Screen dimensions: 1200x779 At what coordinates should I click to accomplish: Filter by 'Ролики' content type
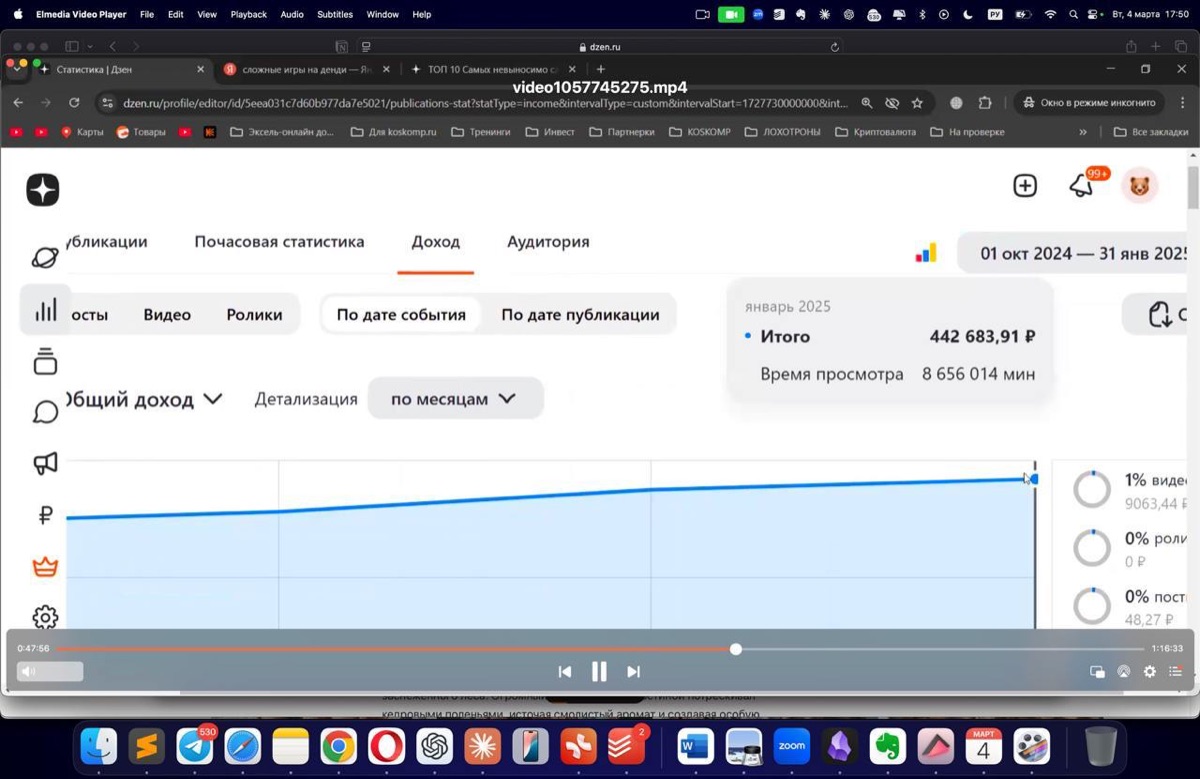254,314
